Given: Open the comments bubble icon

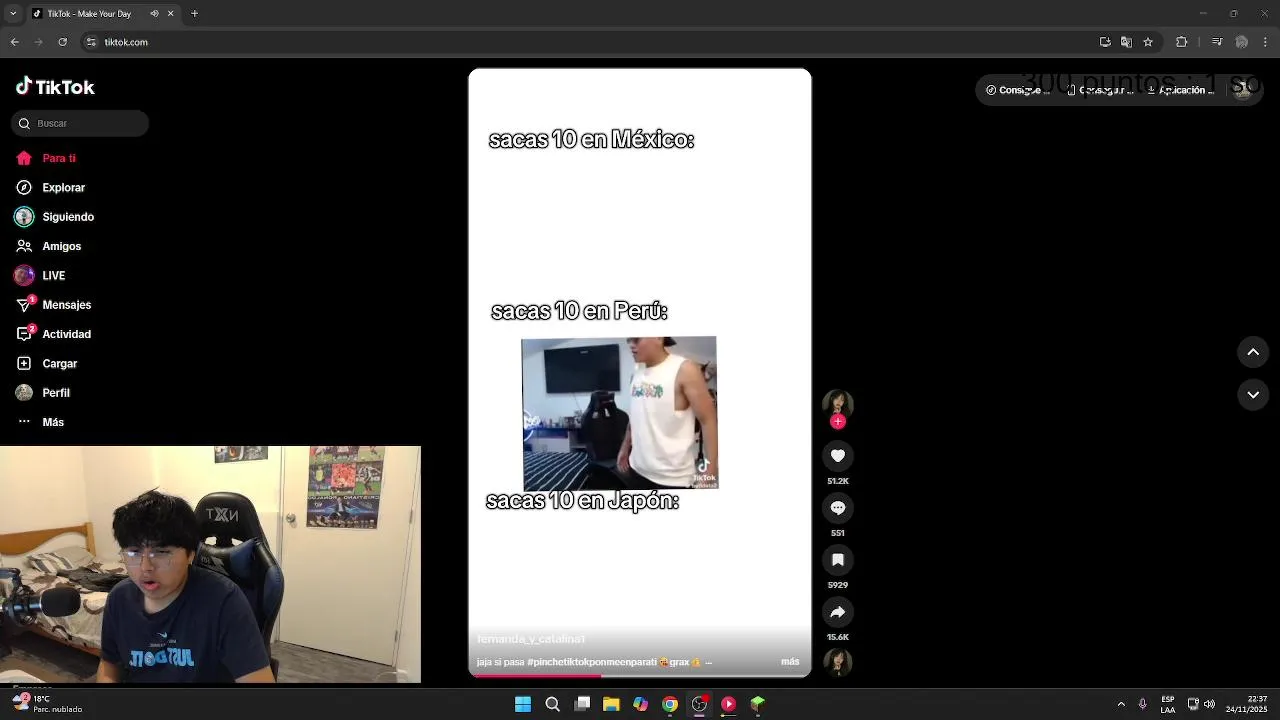Looking at the screenshot, I should (x=838, y=508).
